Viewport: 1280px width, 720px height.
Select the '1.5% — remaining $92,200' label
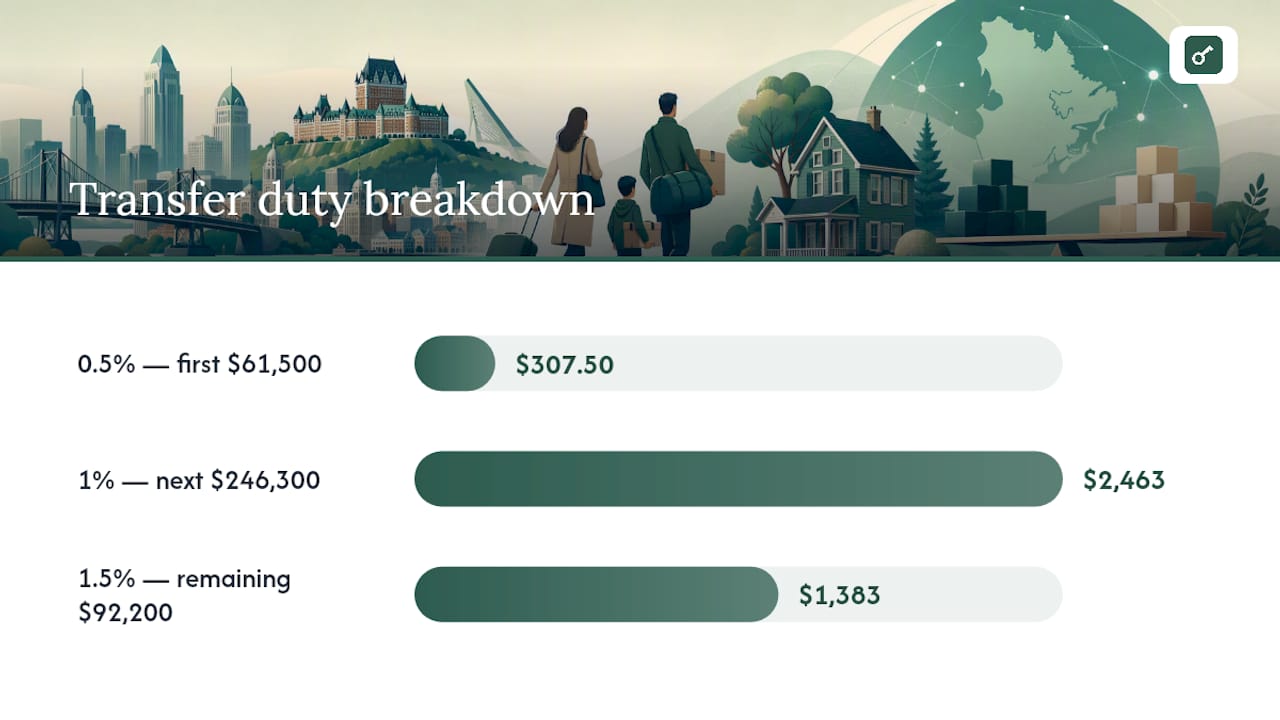point(185,595)
